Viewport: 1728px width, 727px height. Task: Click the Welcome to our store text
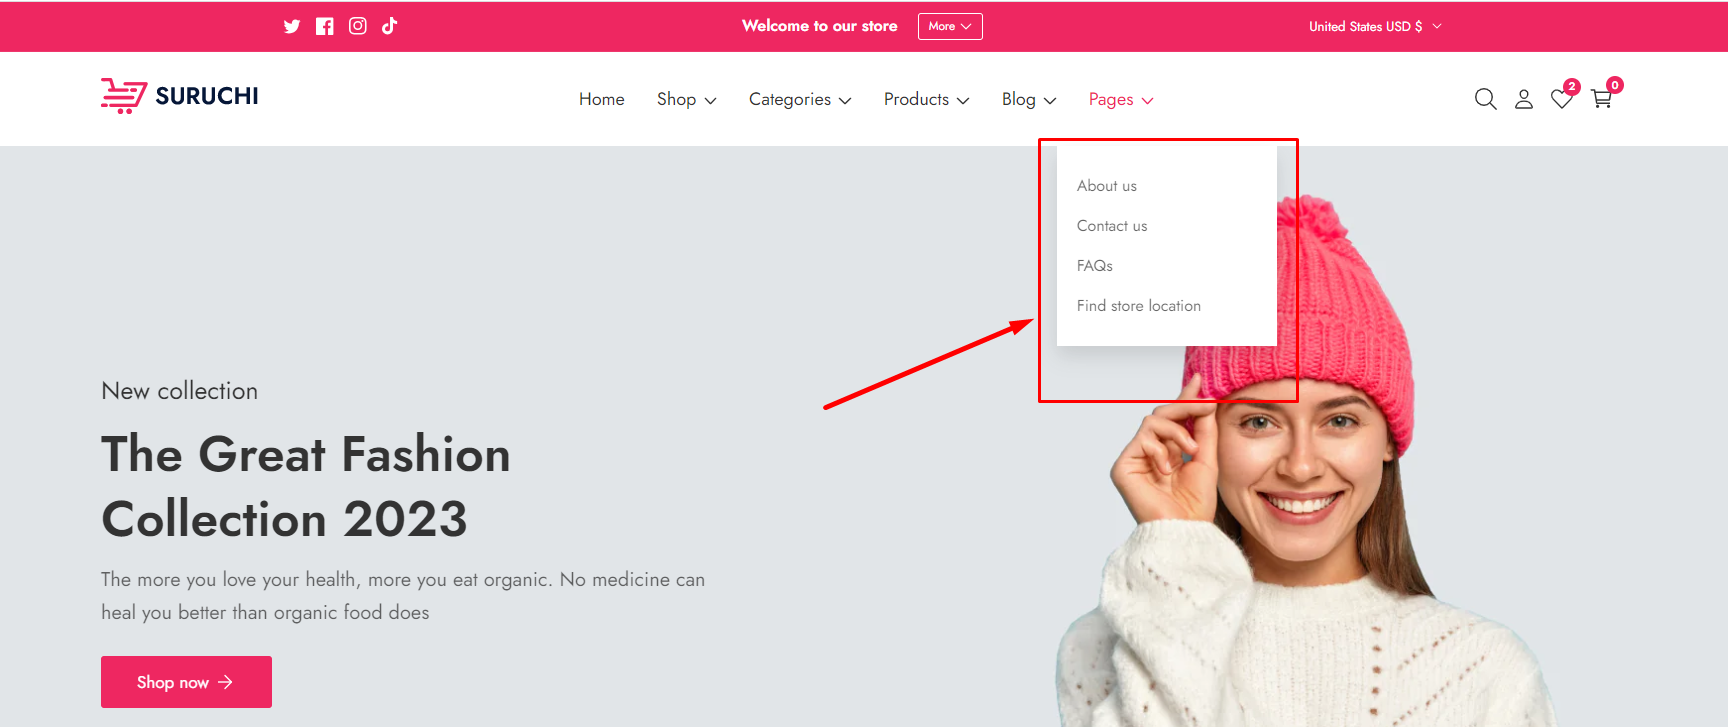point(820,26)
